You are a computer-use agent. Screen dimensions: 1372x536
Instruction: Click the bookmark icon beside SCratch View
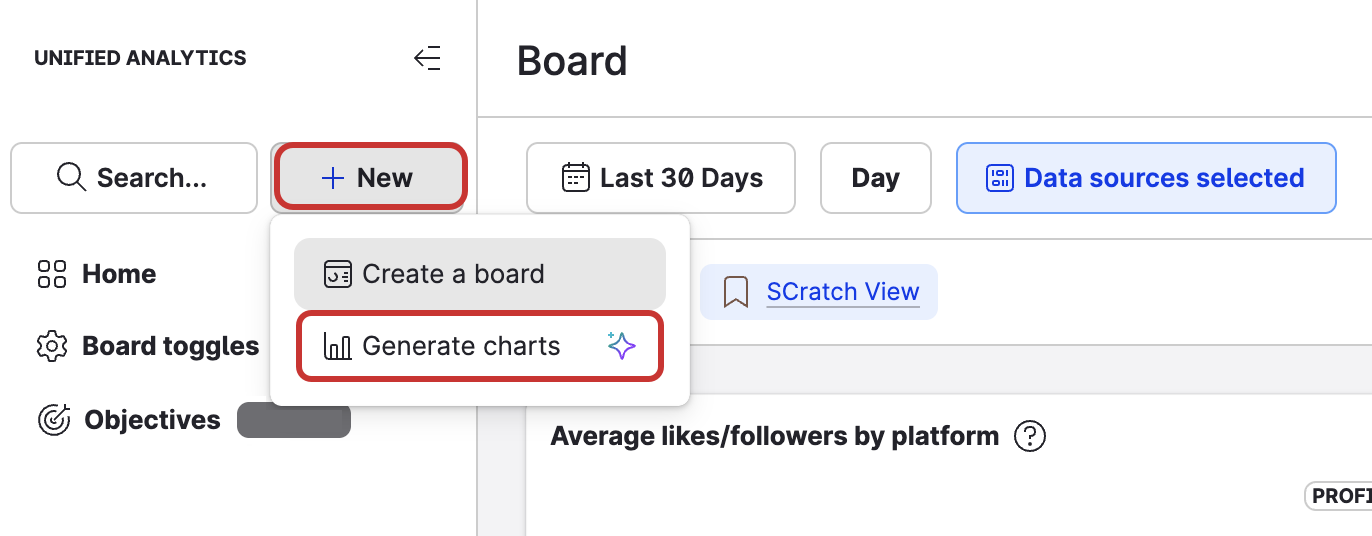(736, 292)
